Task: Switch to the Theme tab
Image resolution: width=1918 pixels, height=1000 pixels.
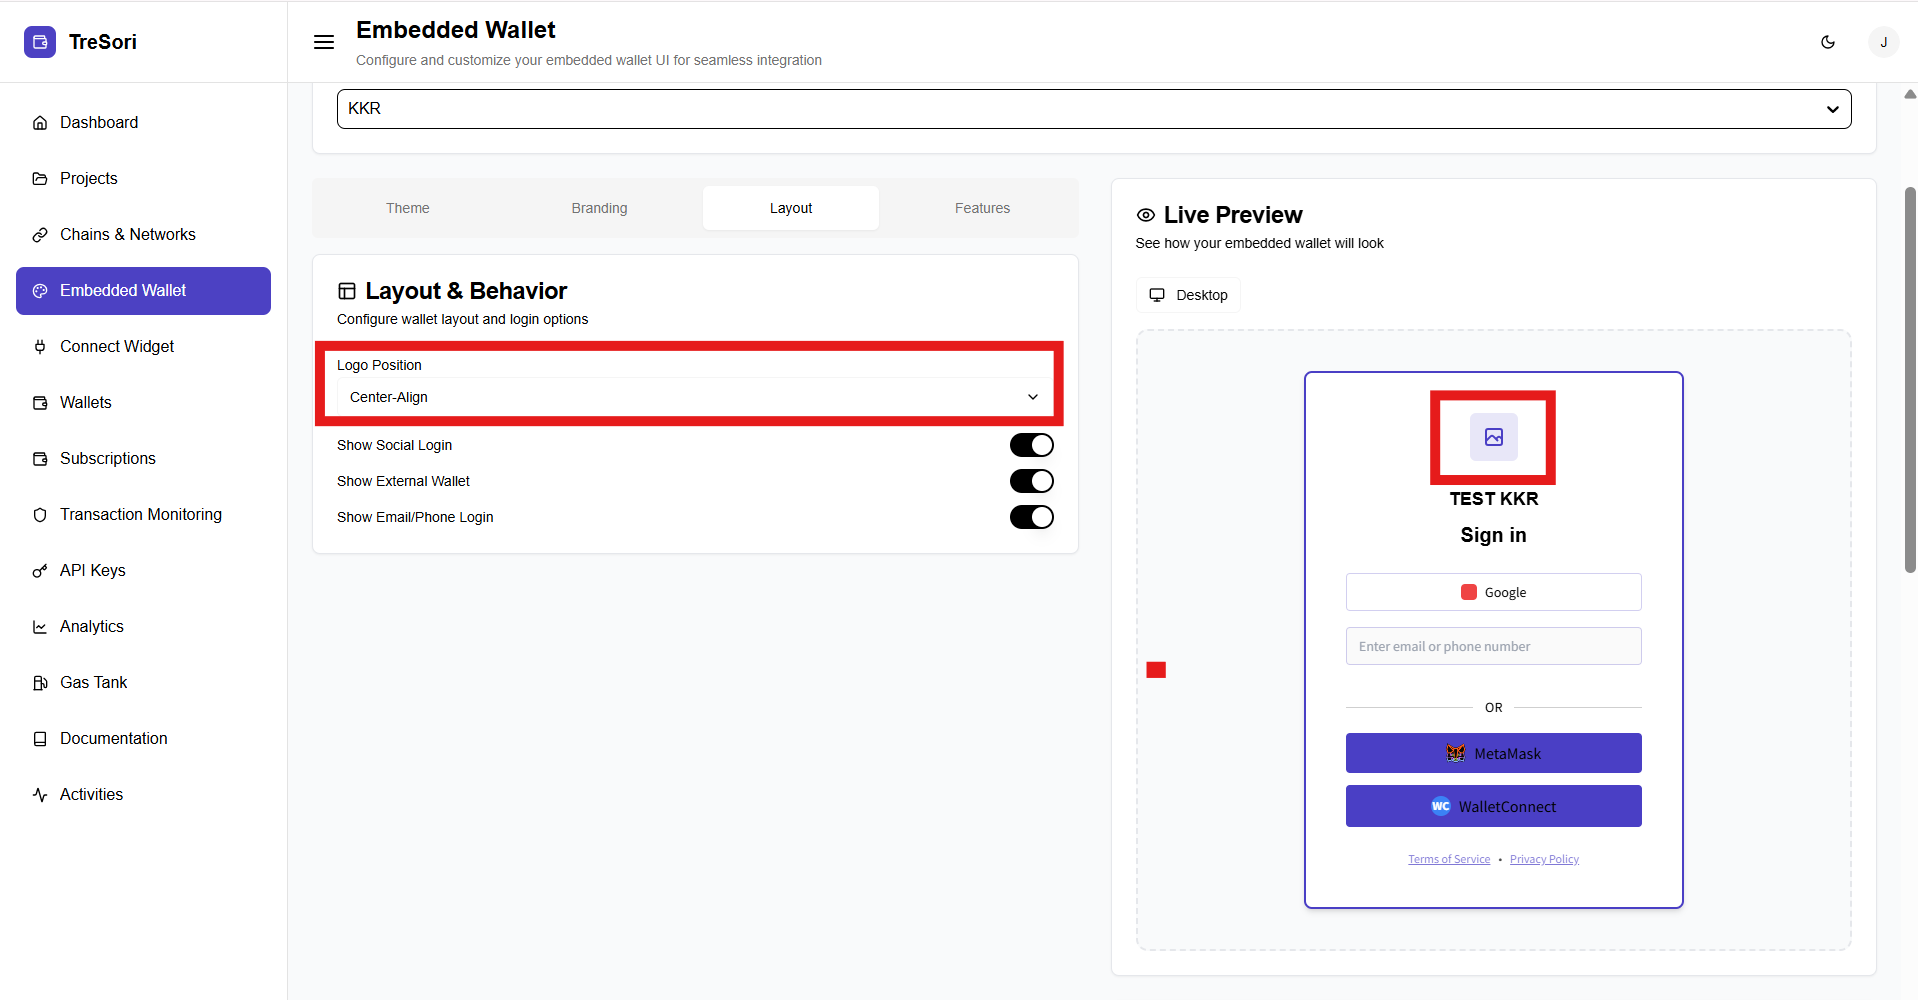Action: [408, 208]
